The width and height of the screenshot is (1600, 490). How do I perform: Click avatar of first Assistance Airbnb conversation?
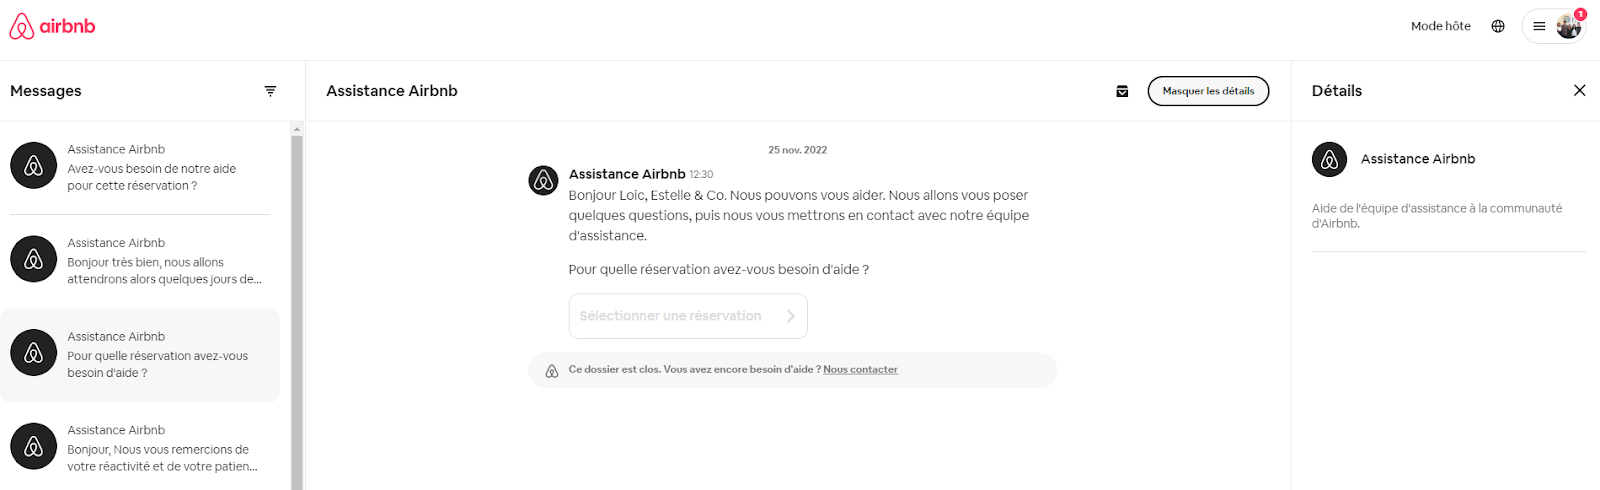(x=33, y=165)
